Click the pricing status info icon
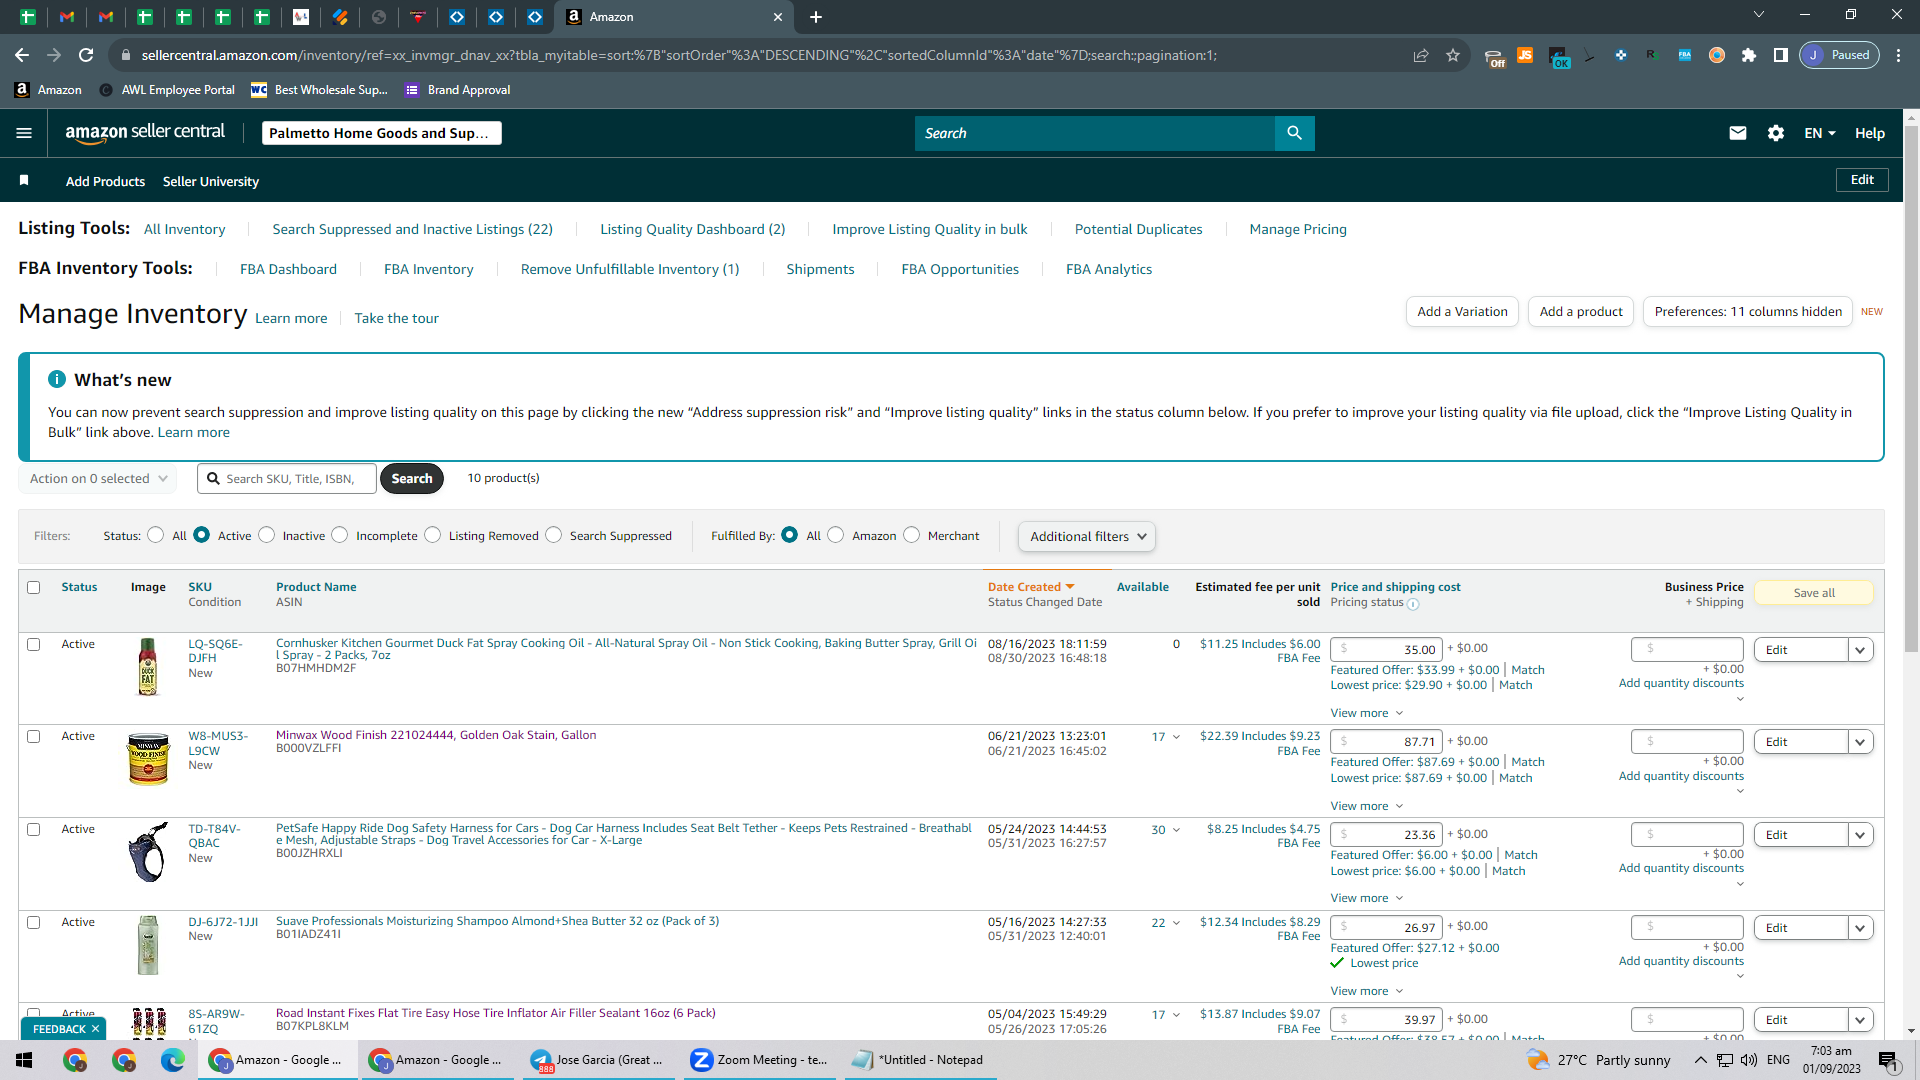This screenshot has height=1080, width=1920. [x=1413, y=604]
